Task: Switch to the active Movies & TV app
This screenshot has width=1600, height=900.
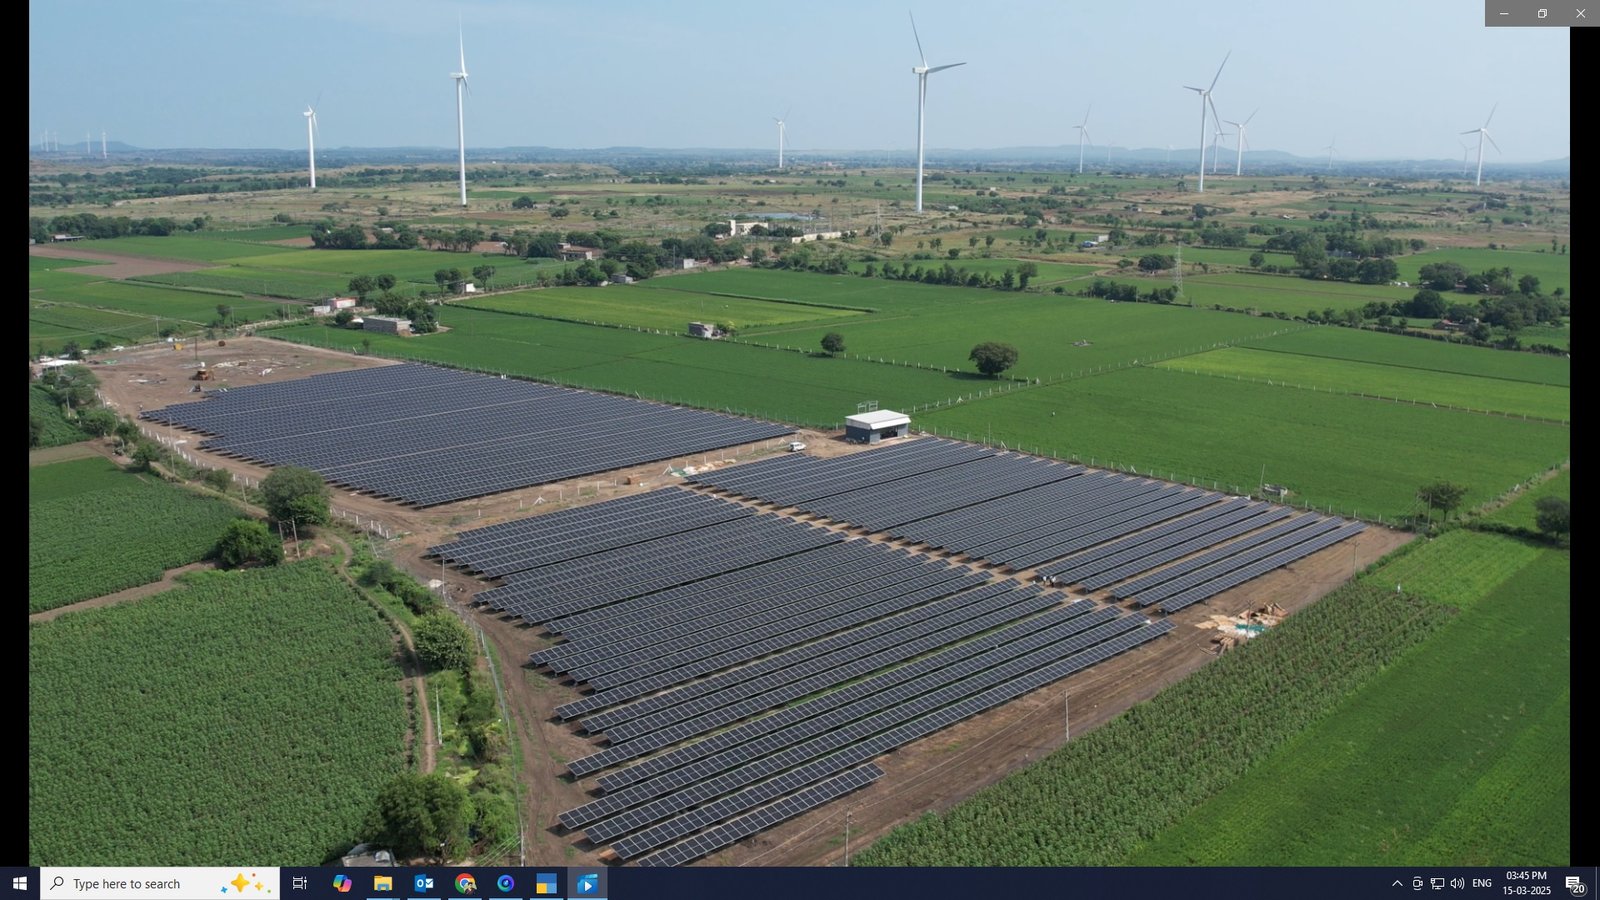Action: pos(586,883)
